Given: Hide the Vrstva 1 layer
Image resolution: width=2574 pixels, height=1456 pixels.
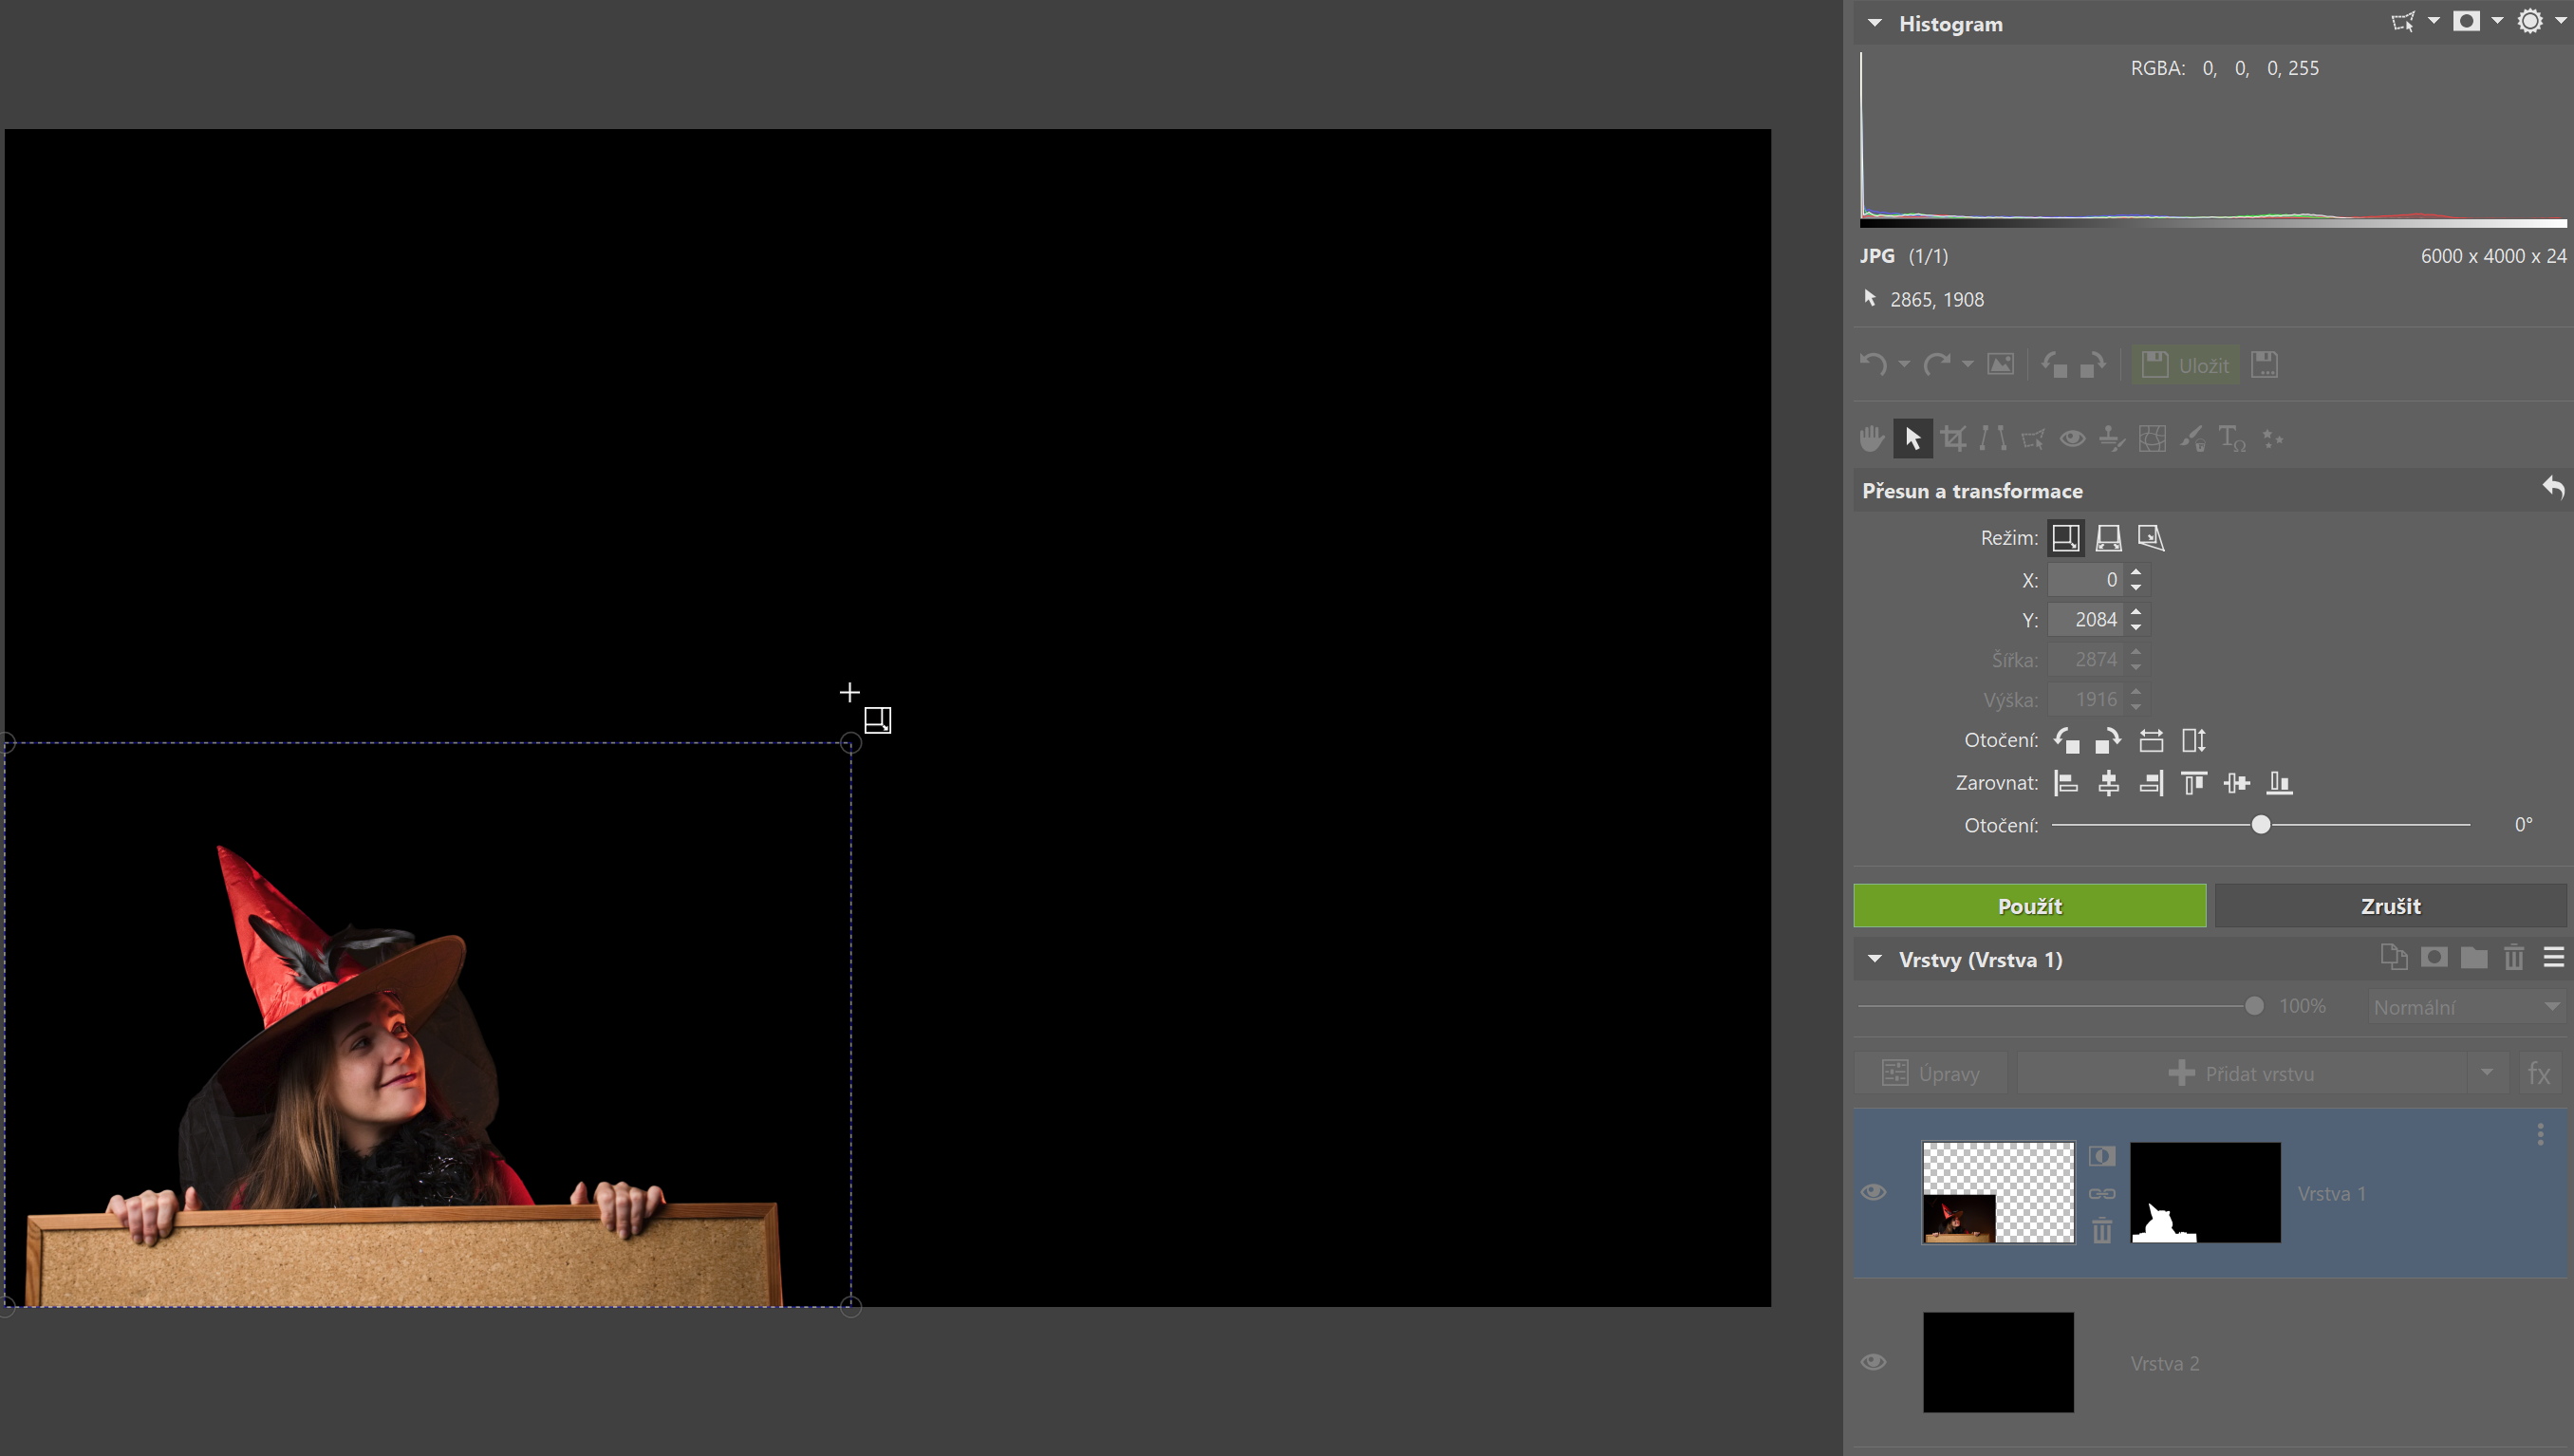Looking at the screenshot, I should (1874, 1192).
